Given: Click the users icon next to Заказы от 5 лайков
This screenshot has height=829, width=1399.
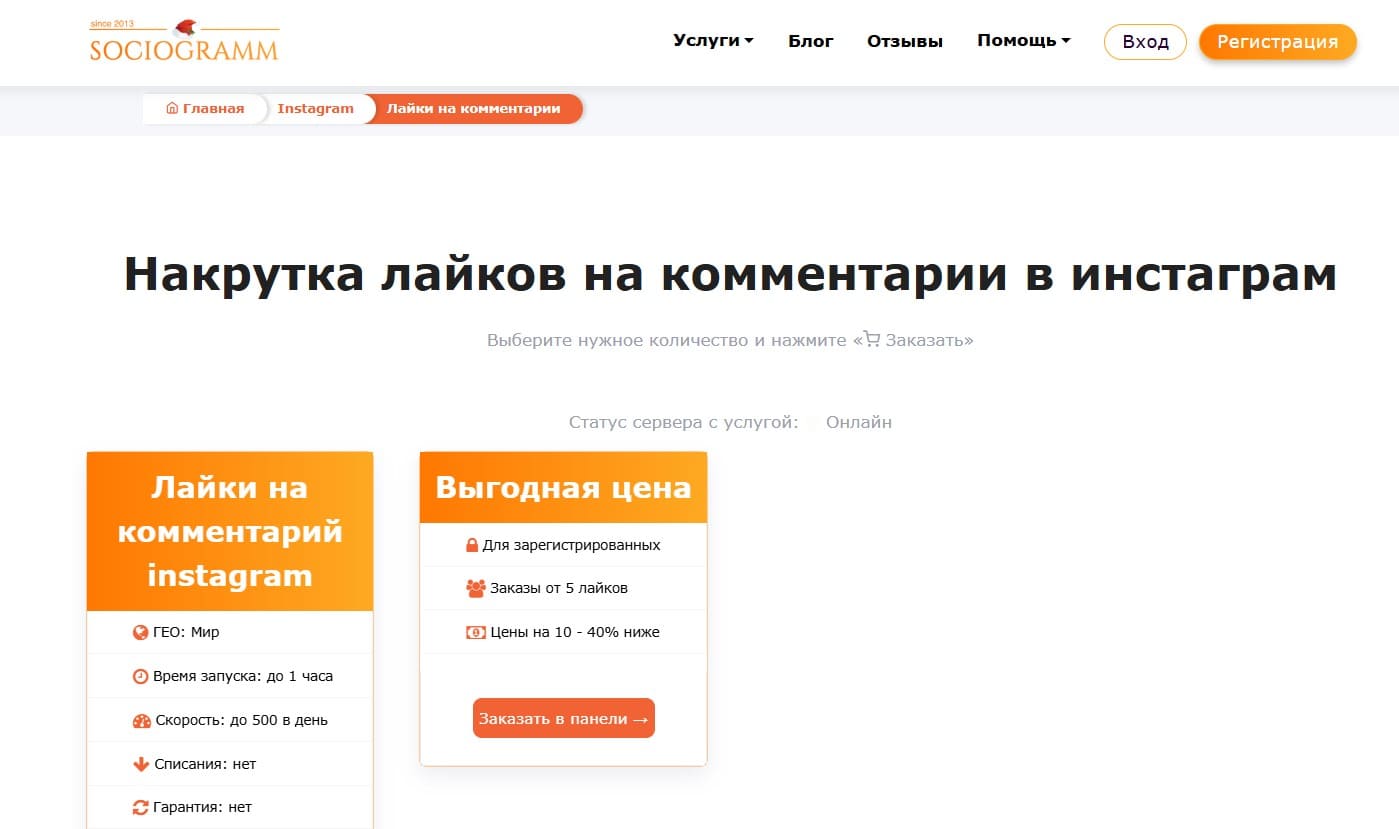Looking at the screenshot, I should (476, 589).
